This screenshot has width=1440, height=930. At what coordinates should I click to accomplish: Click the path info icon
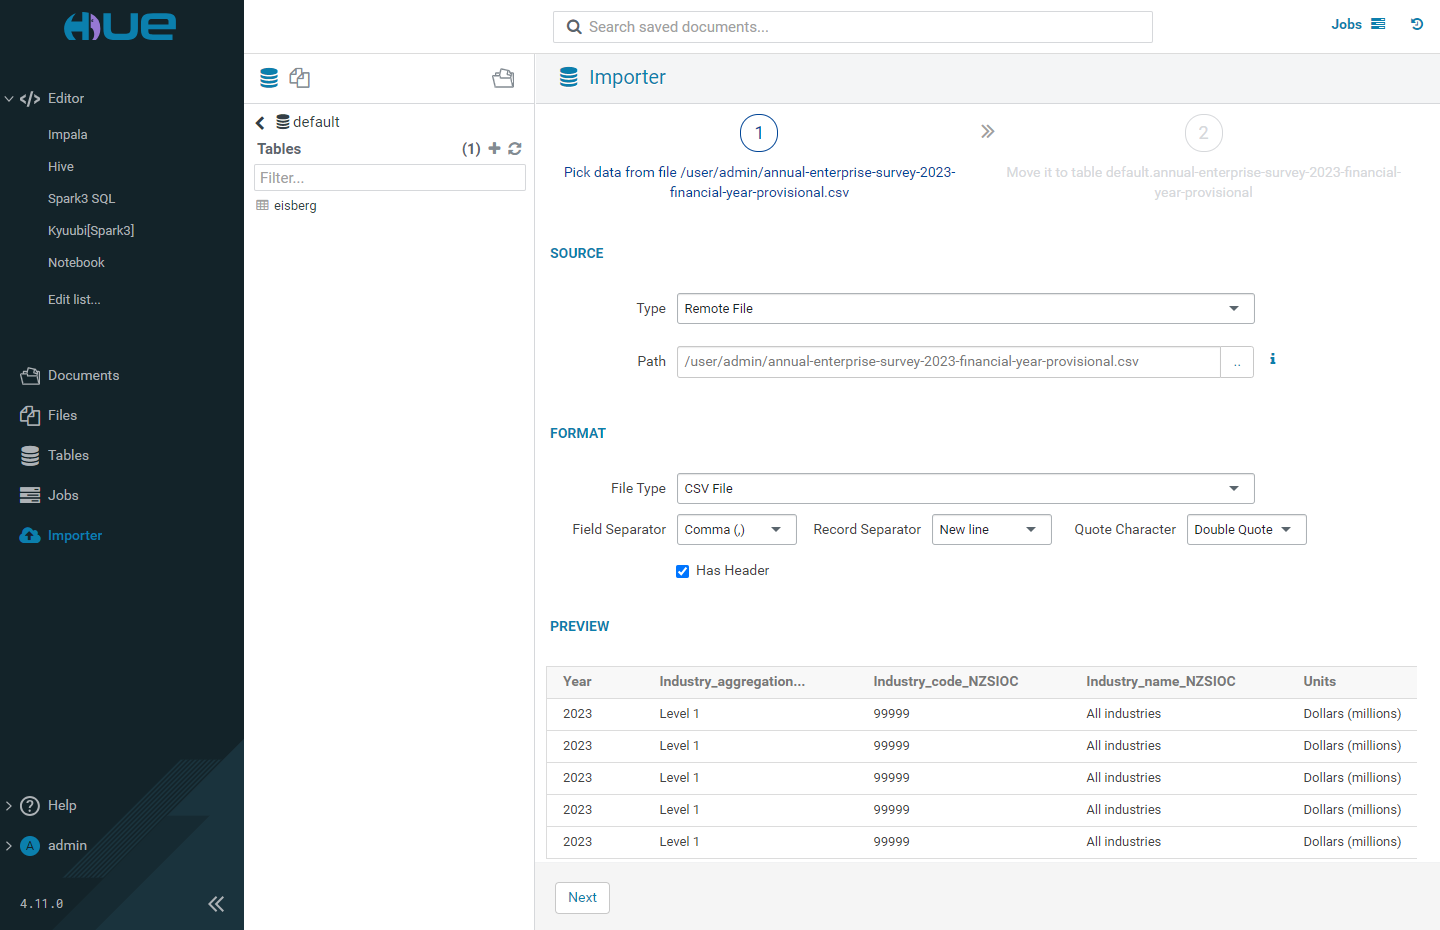point(1272,359)
